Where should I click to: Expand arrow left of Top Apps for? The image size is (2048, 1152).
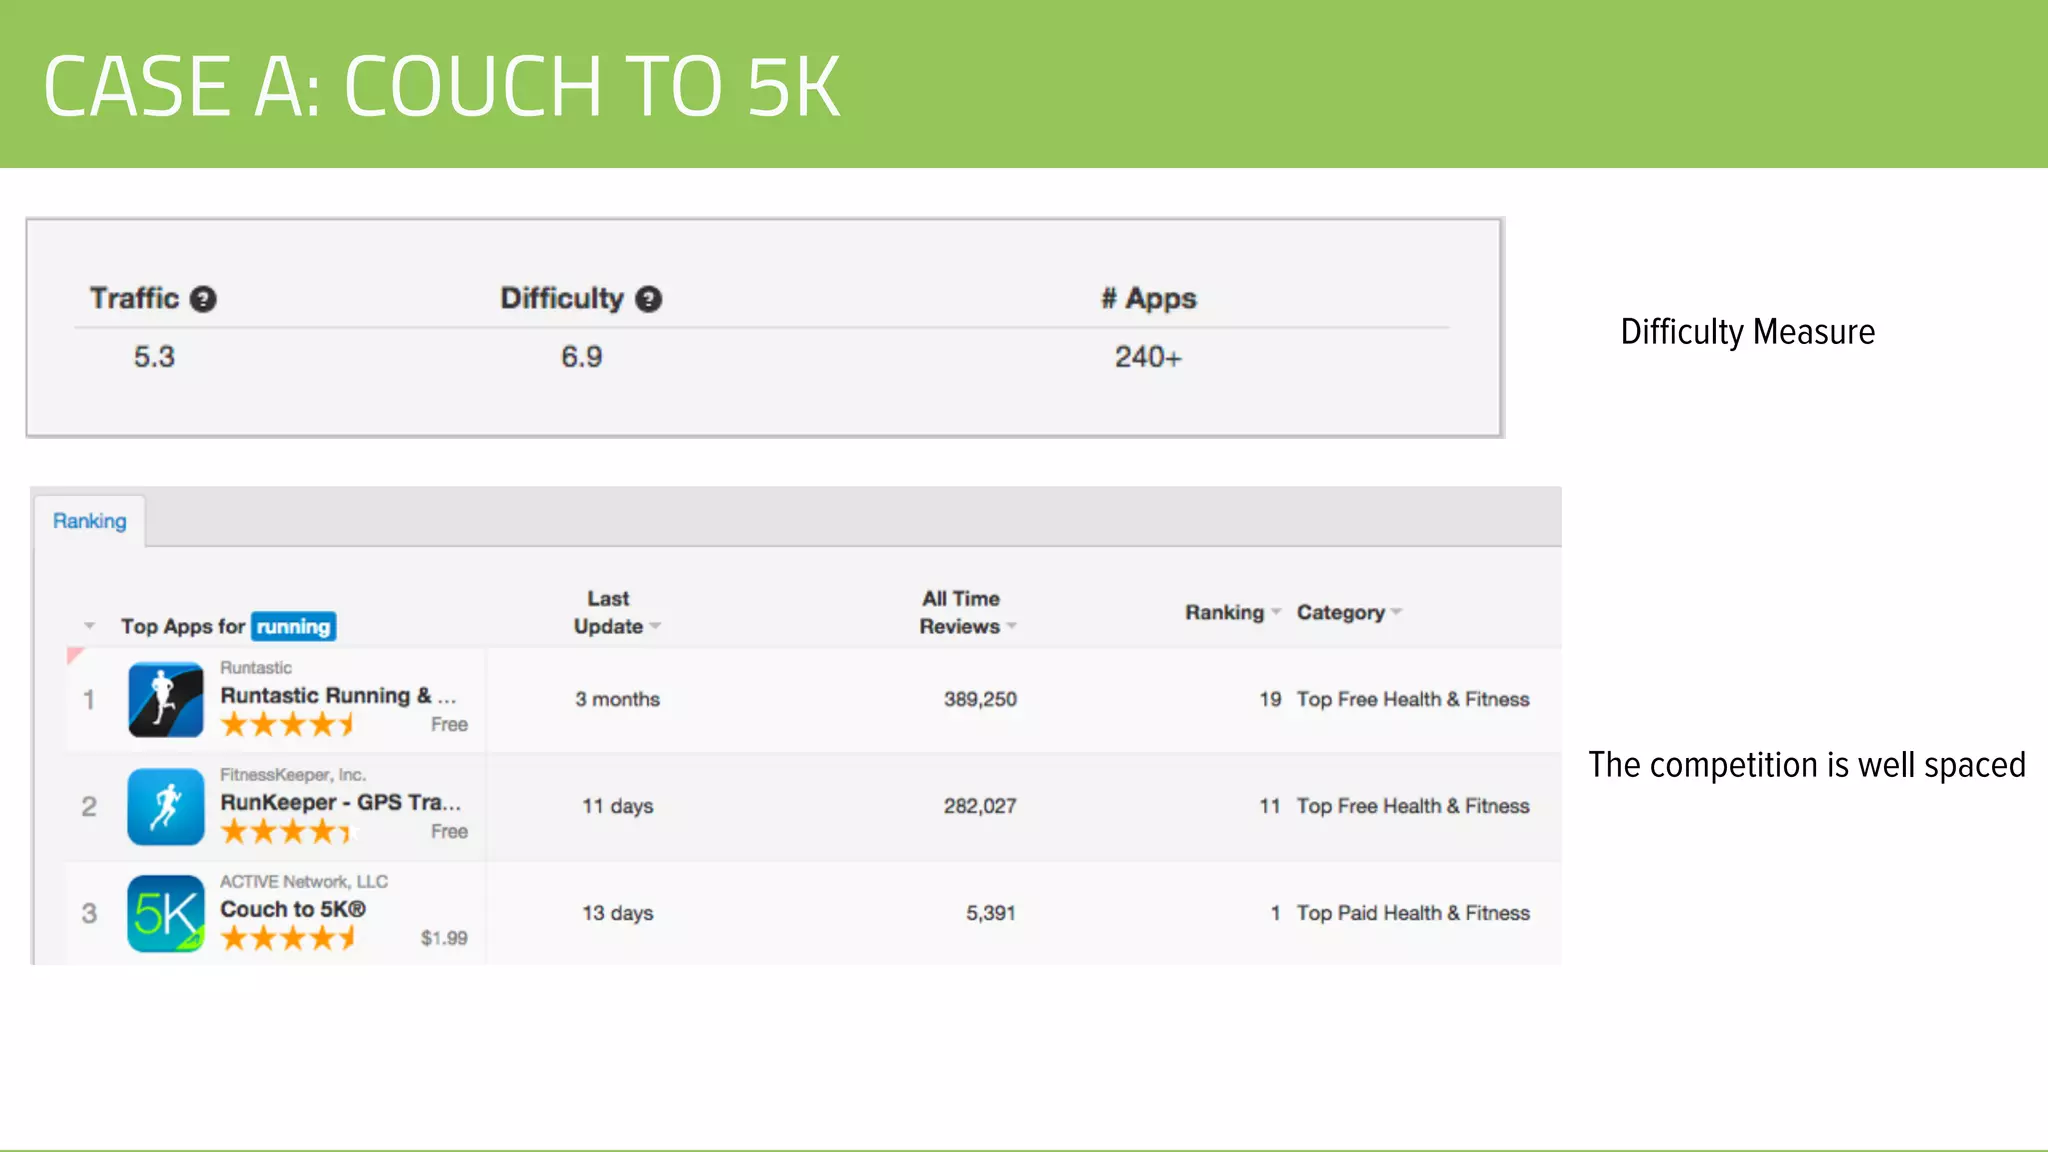click(89, 626)
